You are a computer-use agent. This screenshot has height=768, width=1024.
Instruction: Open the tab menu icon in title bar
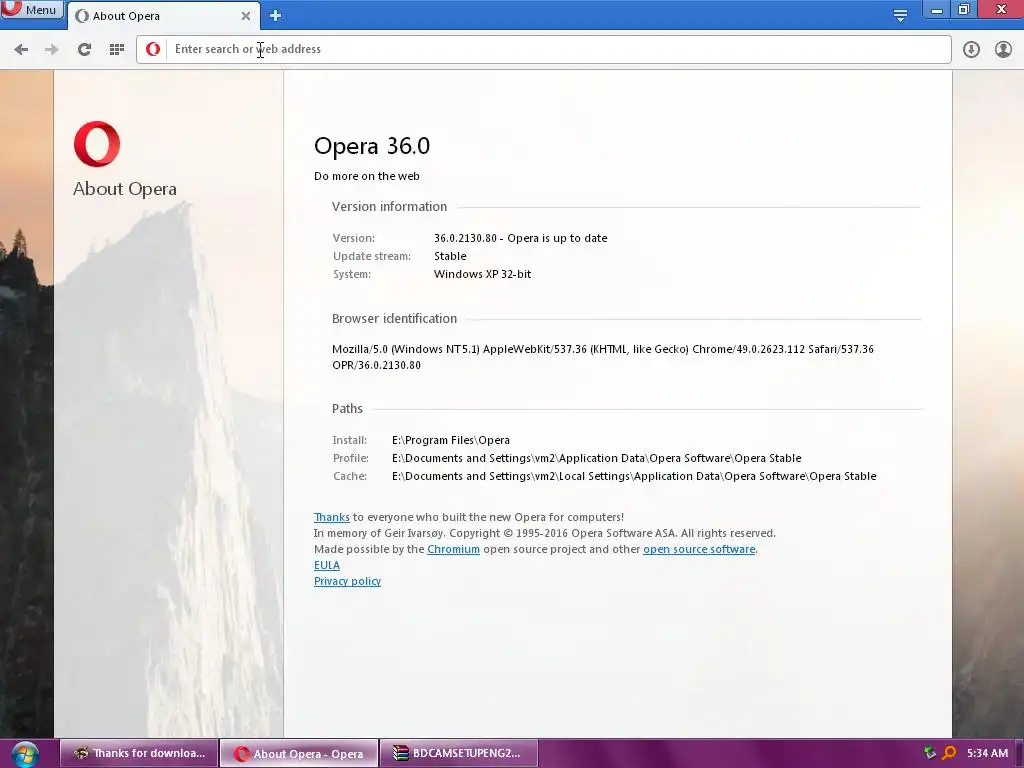[x=900, y=15]
